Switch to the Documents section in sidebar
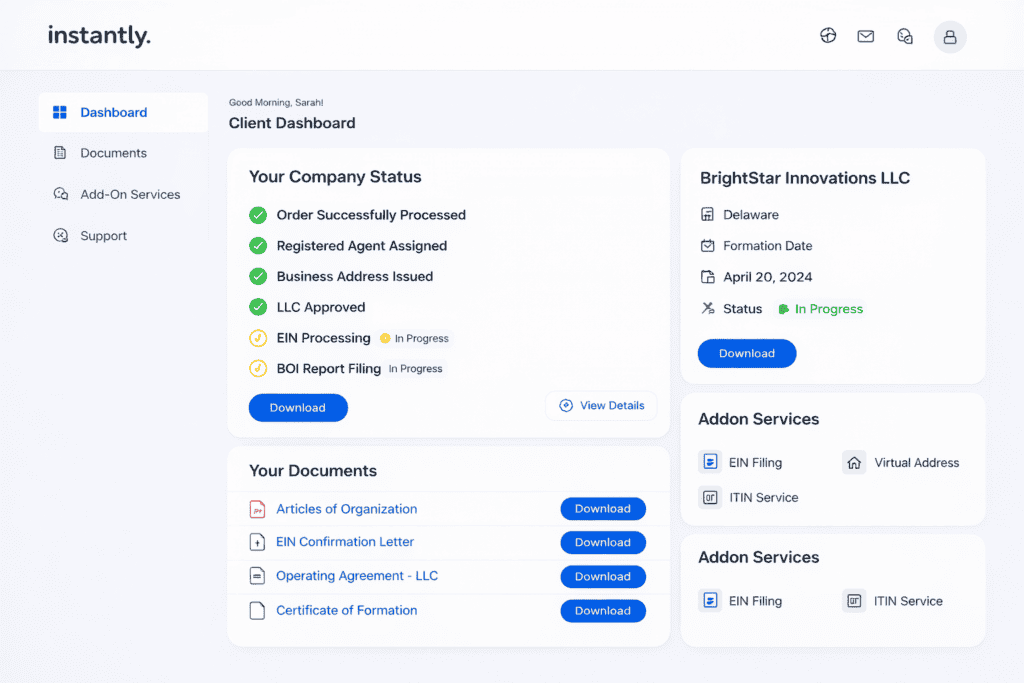 pos(113,153)
